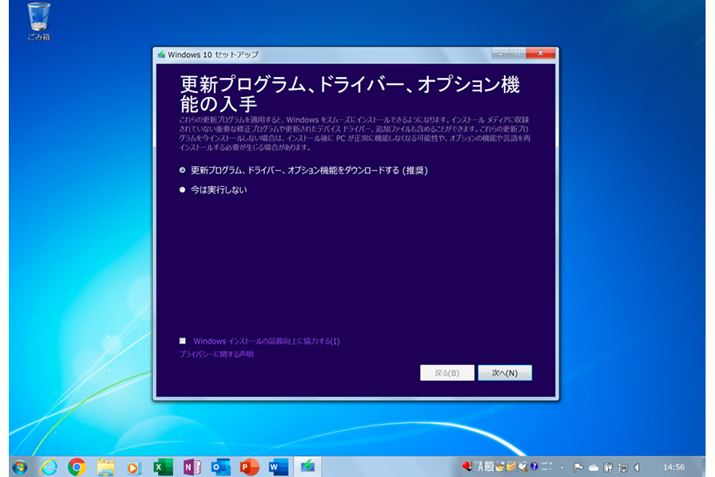Image resolution: width=715 pixels, height=477 pixels.
Task: Select the 今は実行しない radio option
Action: click(182, 190)
